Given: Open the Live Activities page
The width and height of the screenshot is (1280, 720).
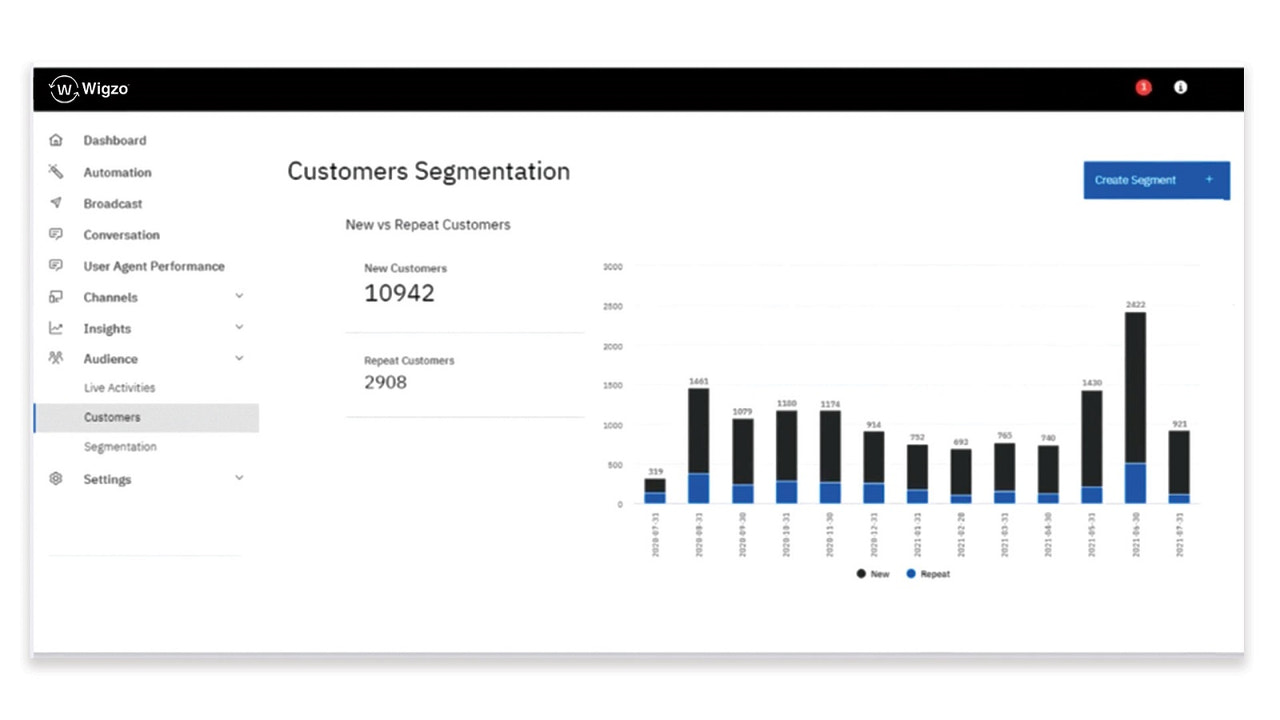Looking at the screenshot, I should 119,387.
